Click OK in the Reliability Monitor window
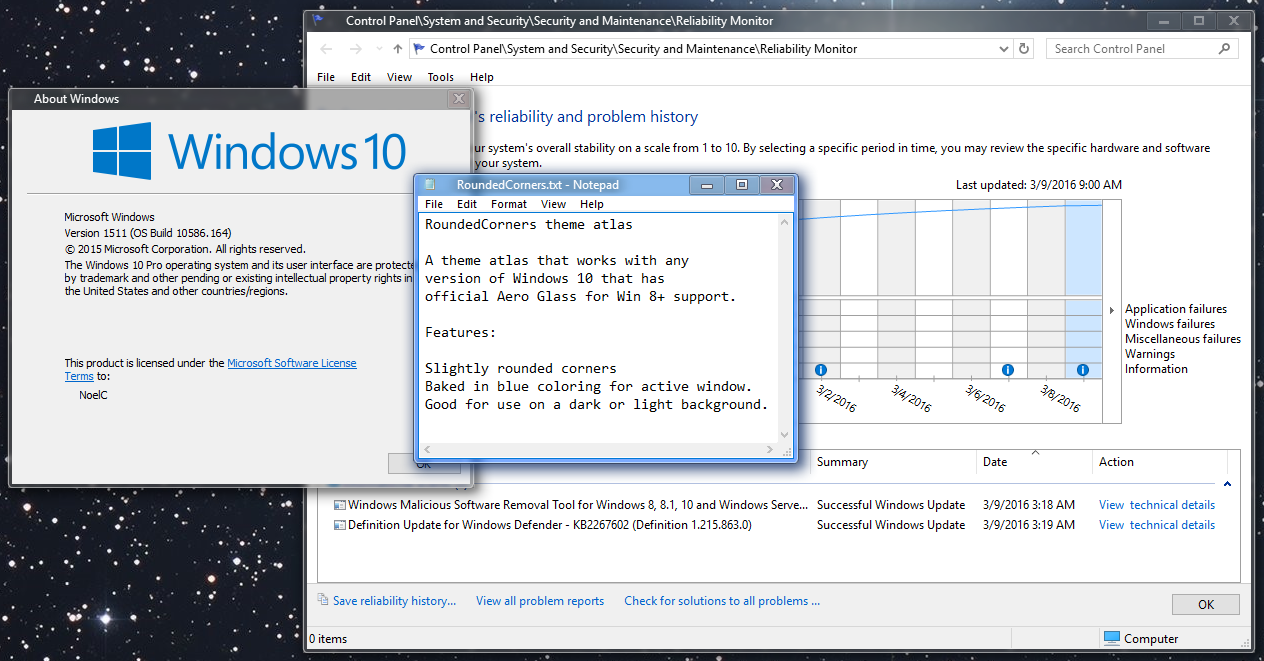This screenshot has width=1264, height=661. point(1206,604)
